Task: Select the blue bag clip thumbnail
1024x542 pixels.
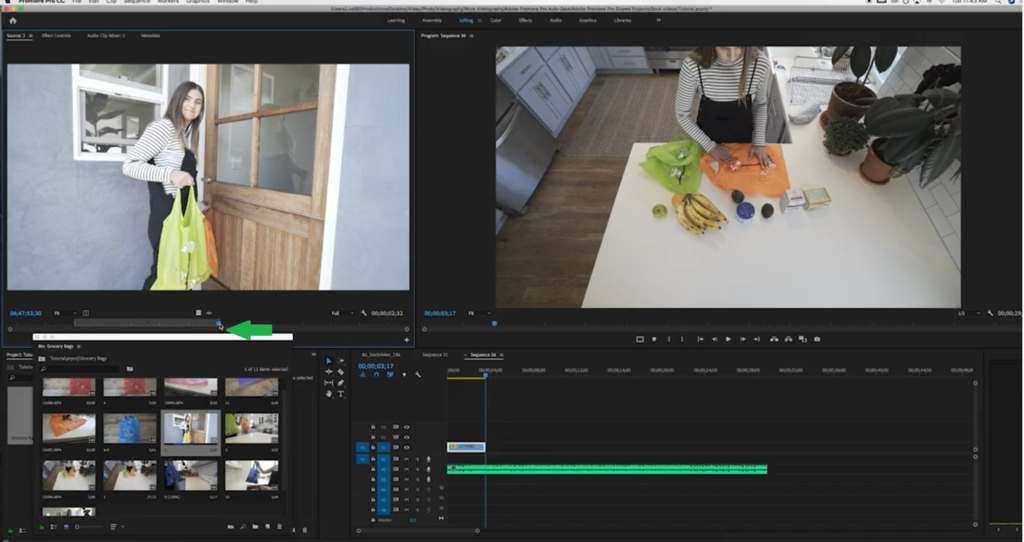Action: click(x=130, y=428)
